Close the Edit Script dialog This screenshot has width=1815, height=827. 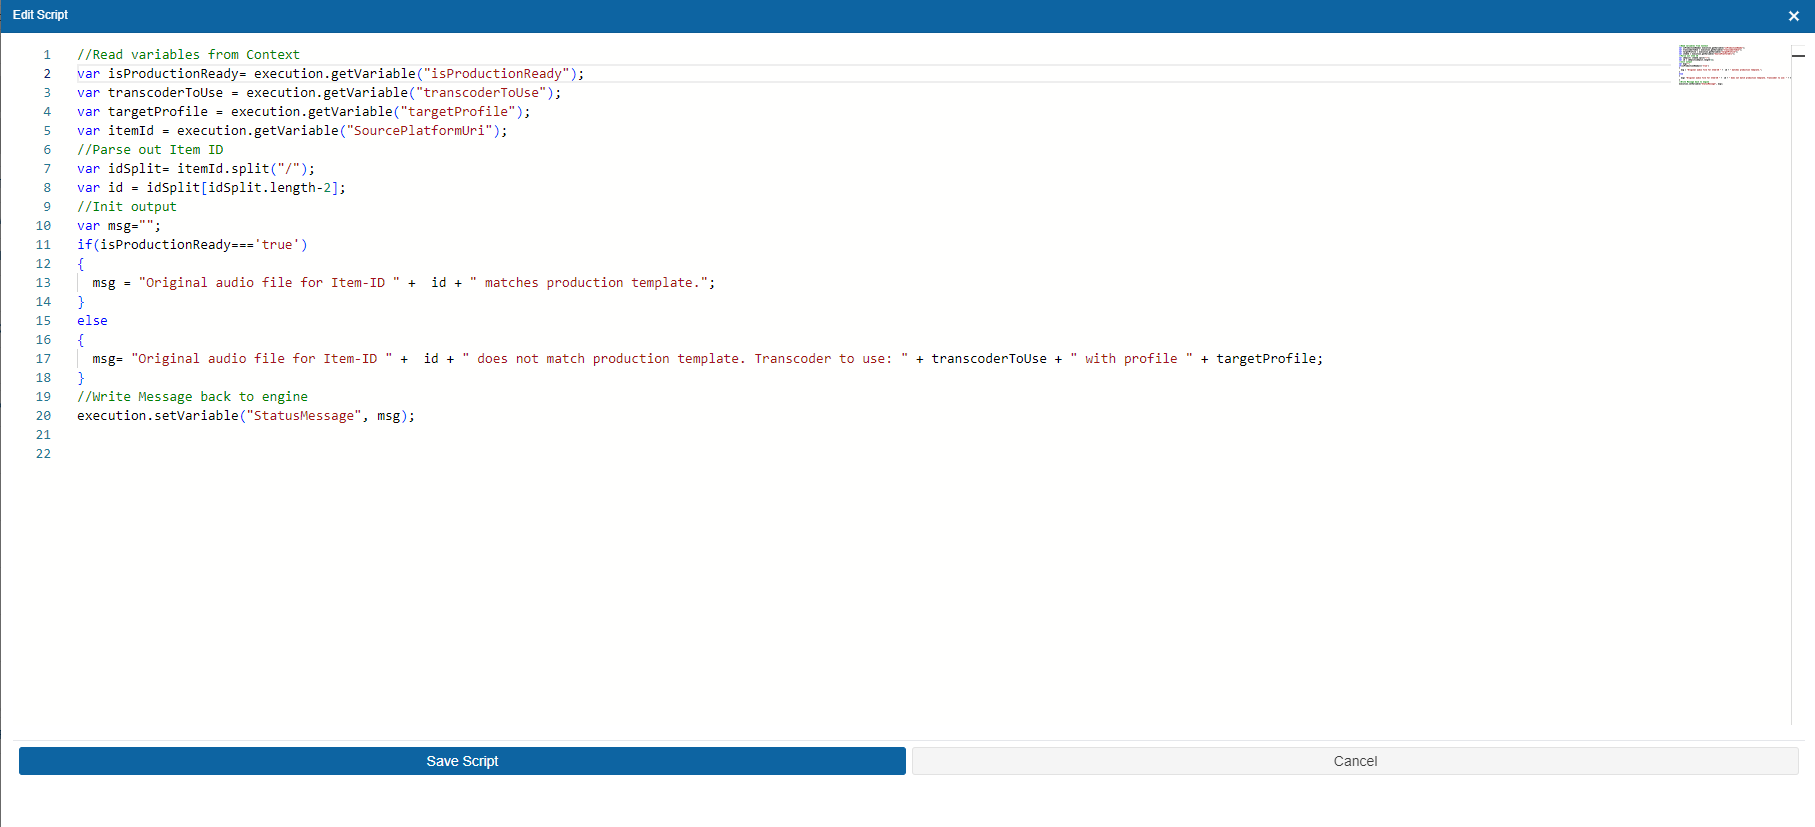[x=1793, y=16]
